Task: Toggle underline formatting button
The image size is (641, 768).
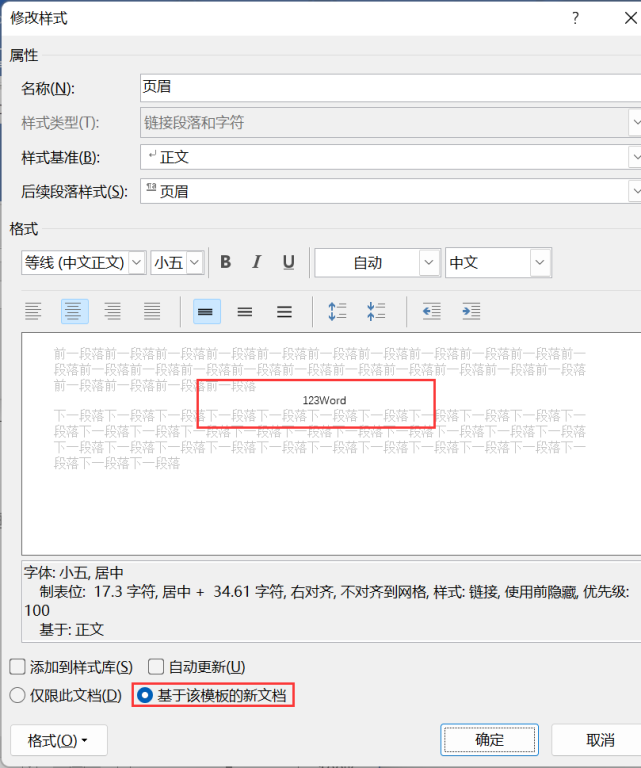Action: [x=288, y=263]
